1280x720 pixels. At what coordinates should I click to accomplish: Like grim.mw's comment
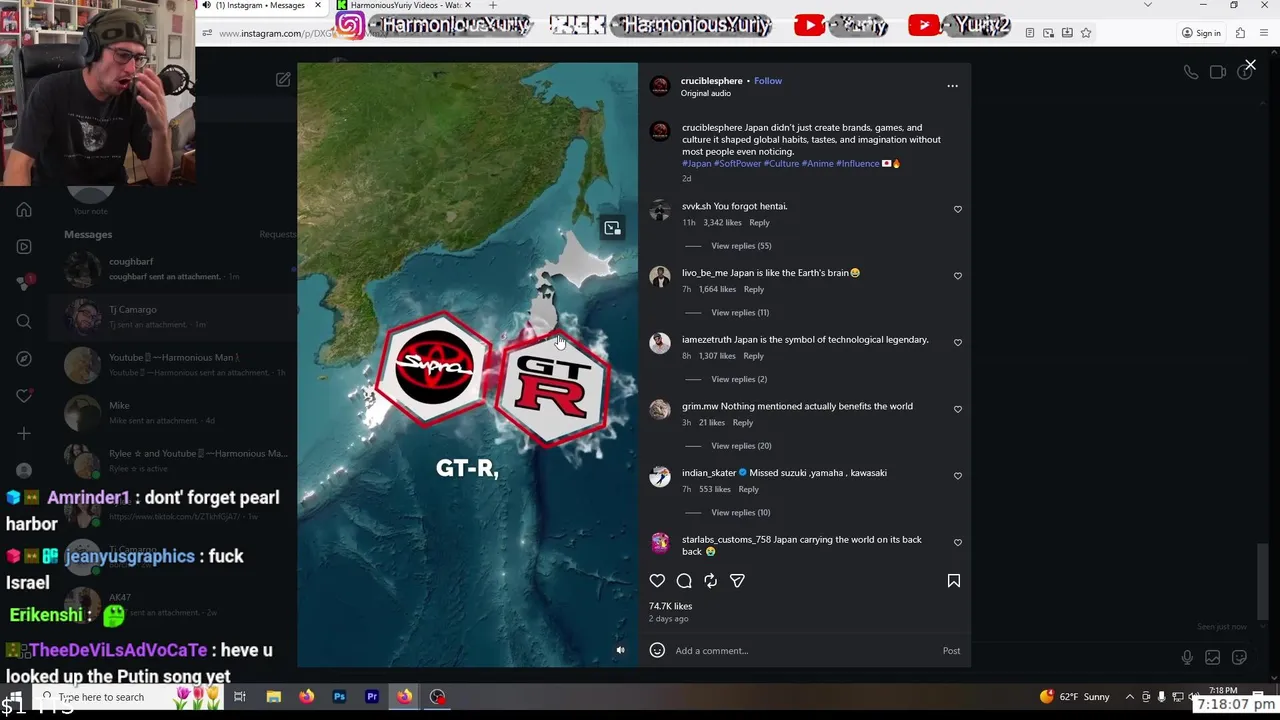pos(958,409)
